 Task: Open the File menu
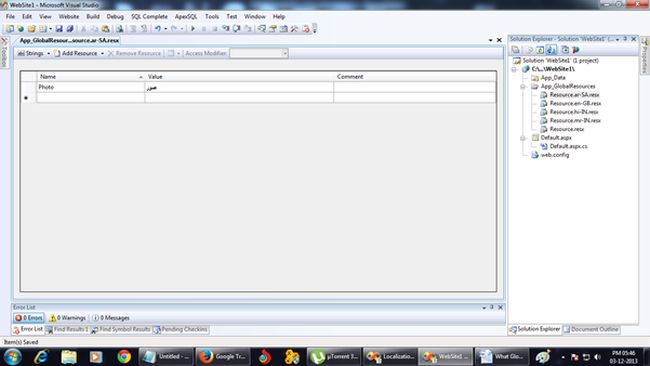pyautogui.click(x=10, y=17)
